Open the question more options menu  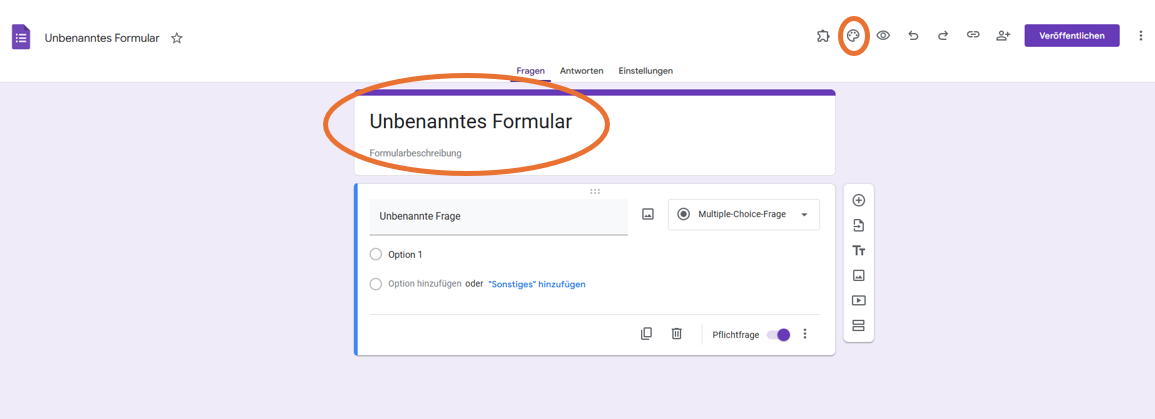(805, 334)
